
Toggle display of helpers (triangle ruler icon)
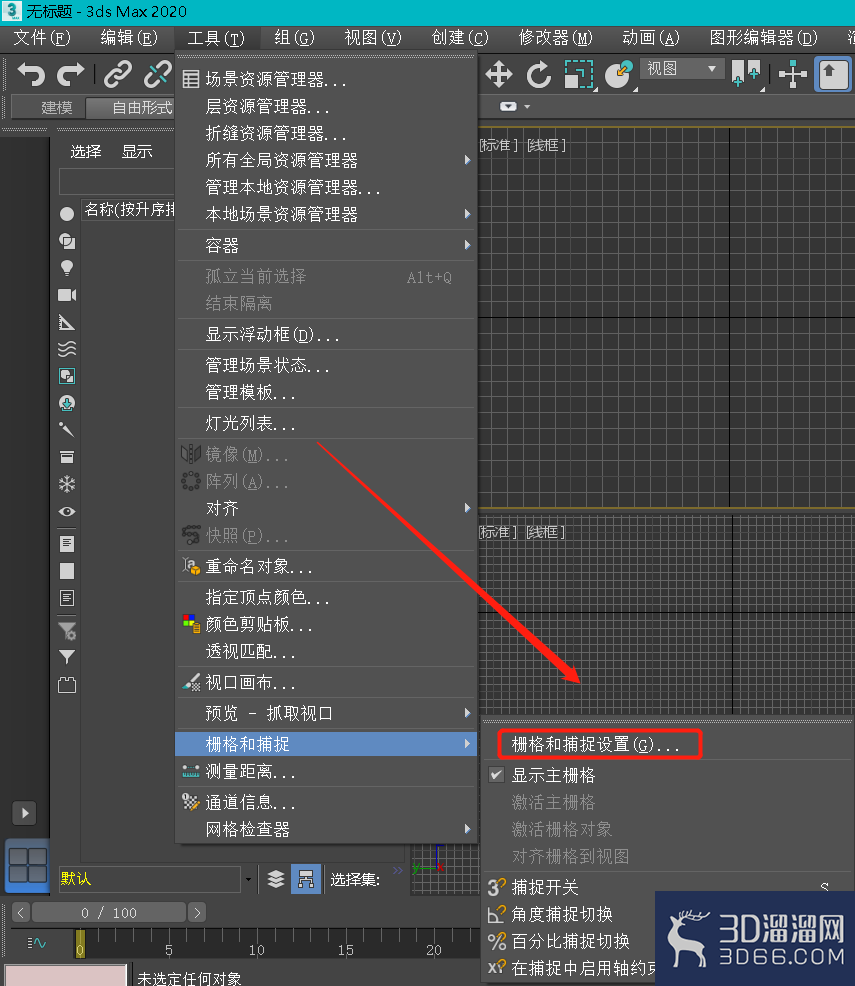[x=67, y=322]
